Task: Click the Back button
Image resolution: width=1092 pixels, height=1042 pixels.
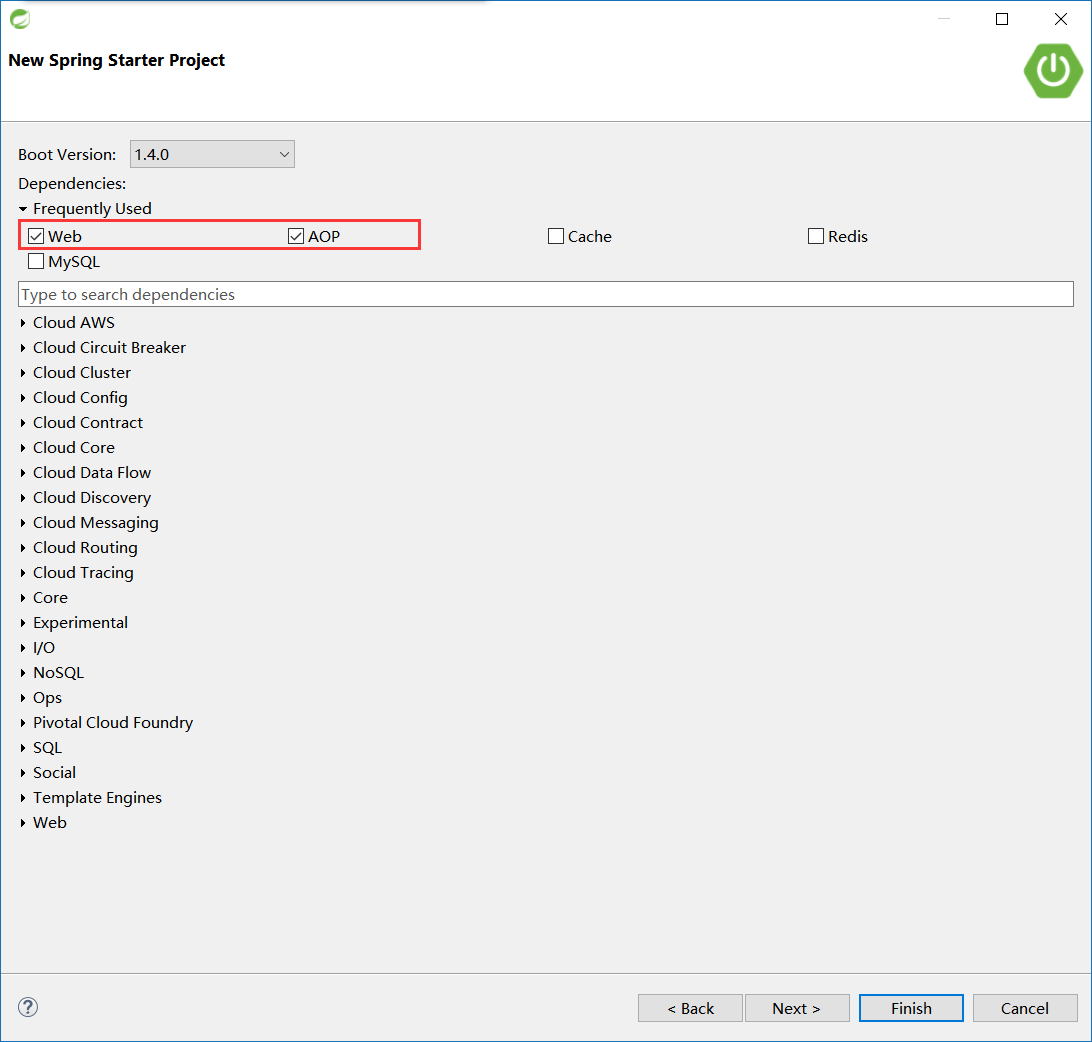Action: [690, 1008]
